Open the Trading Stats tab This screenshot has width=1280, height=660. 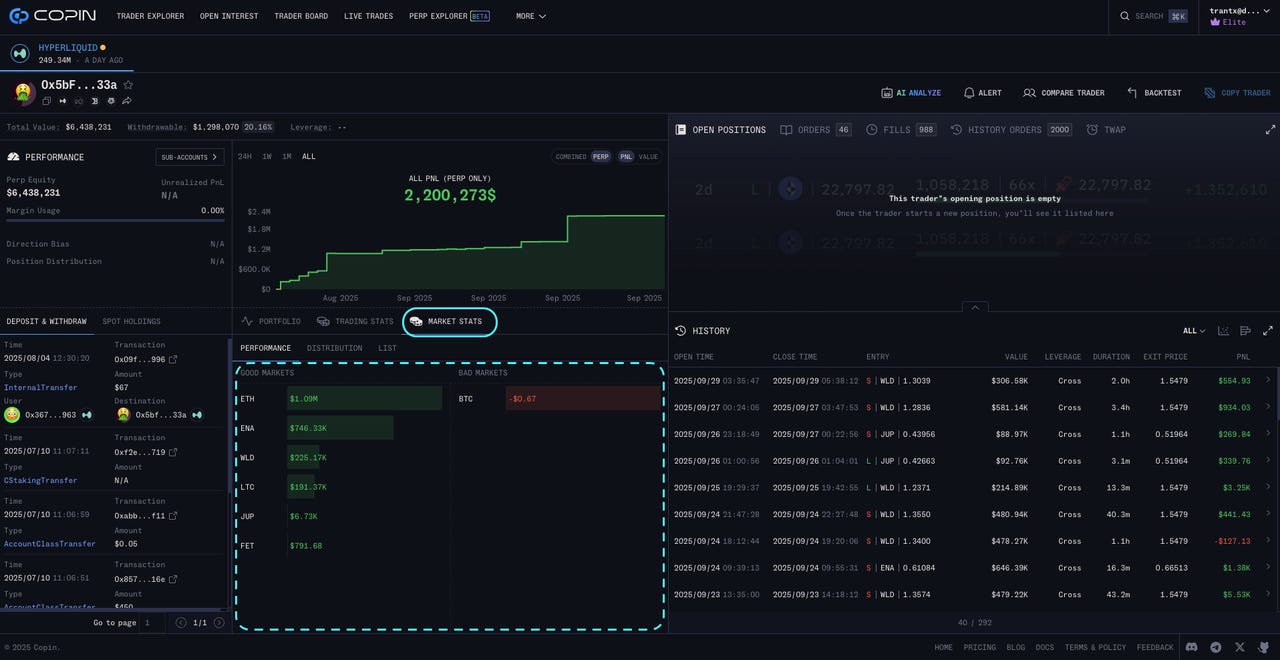tap(355, 321)
